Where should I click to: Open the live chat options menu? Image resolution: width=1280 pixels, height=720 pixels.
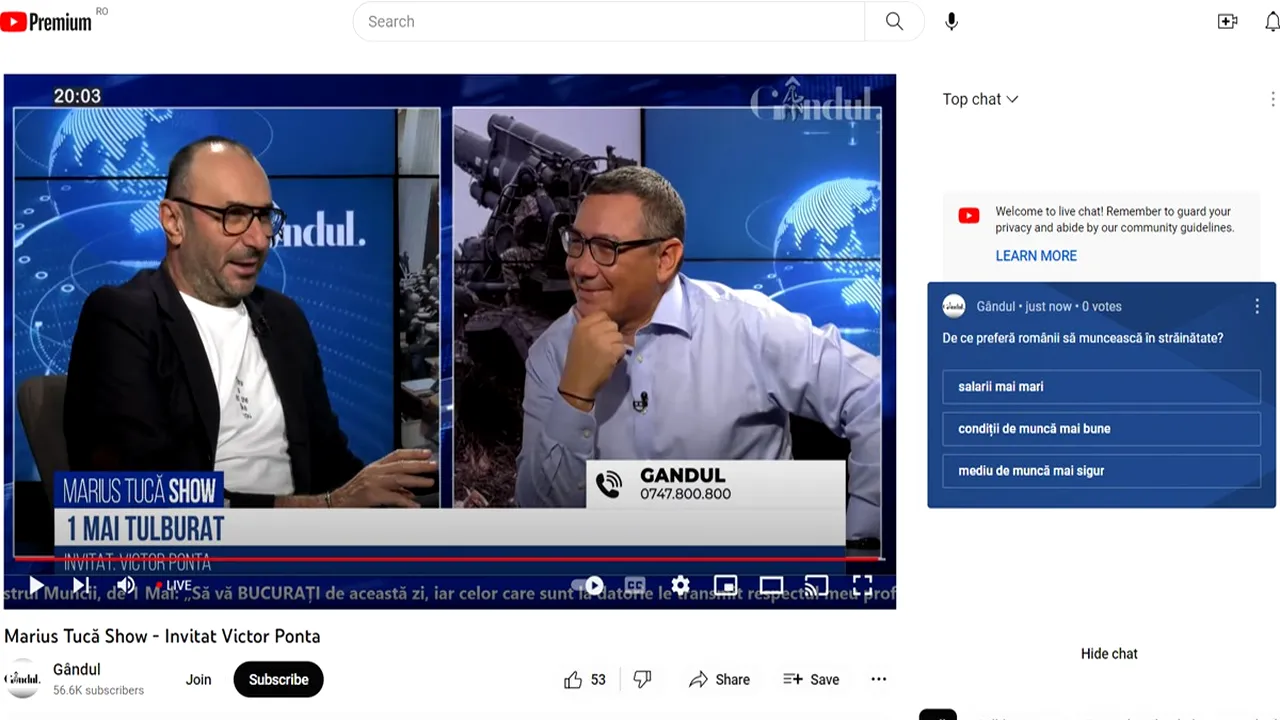(1272, 99)
